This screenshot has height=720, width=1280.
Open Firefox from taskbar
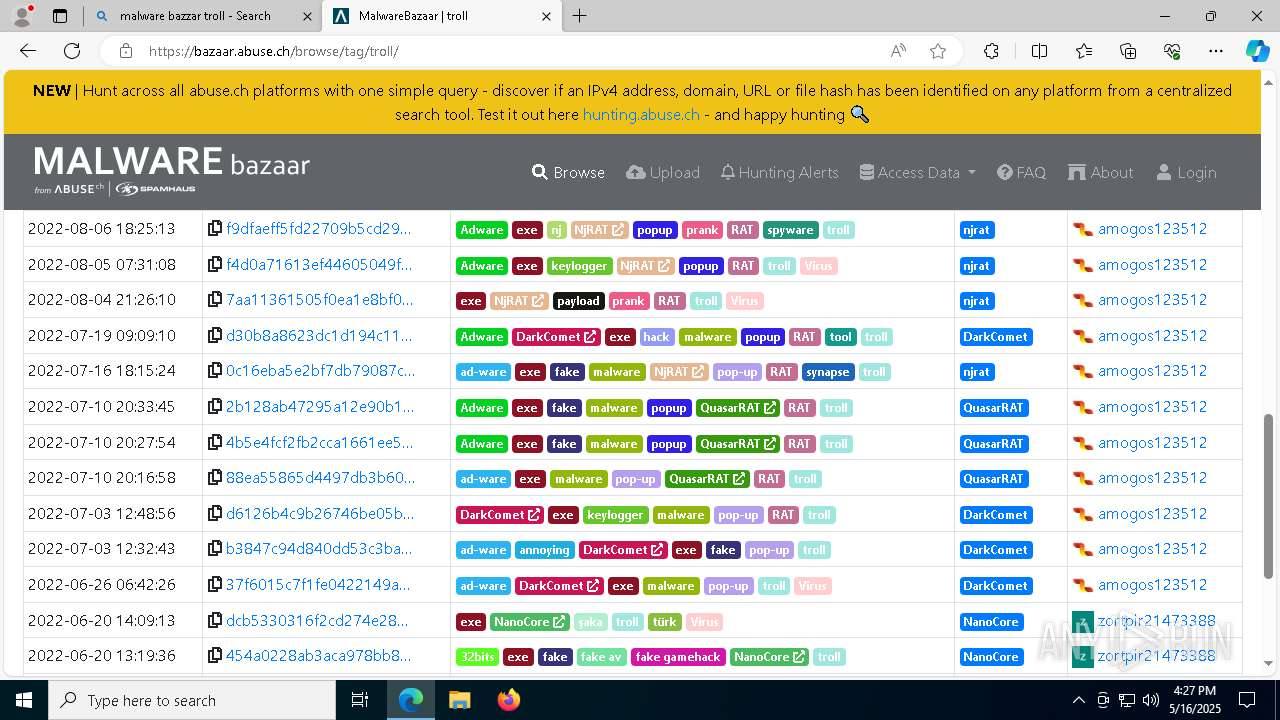[508, 700]
